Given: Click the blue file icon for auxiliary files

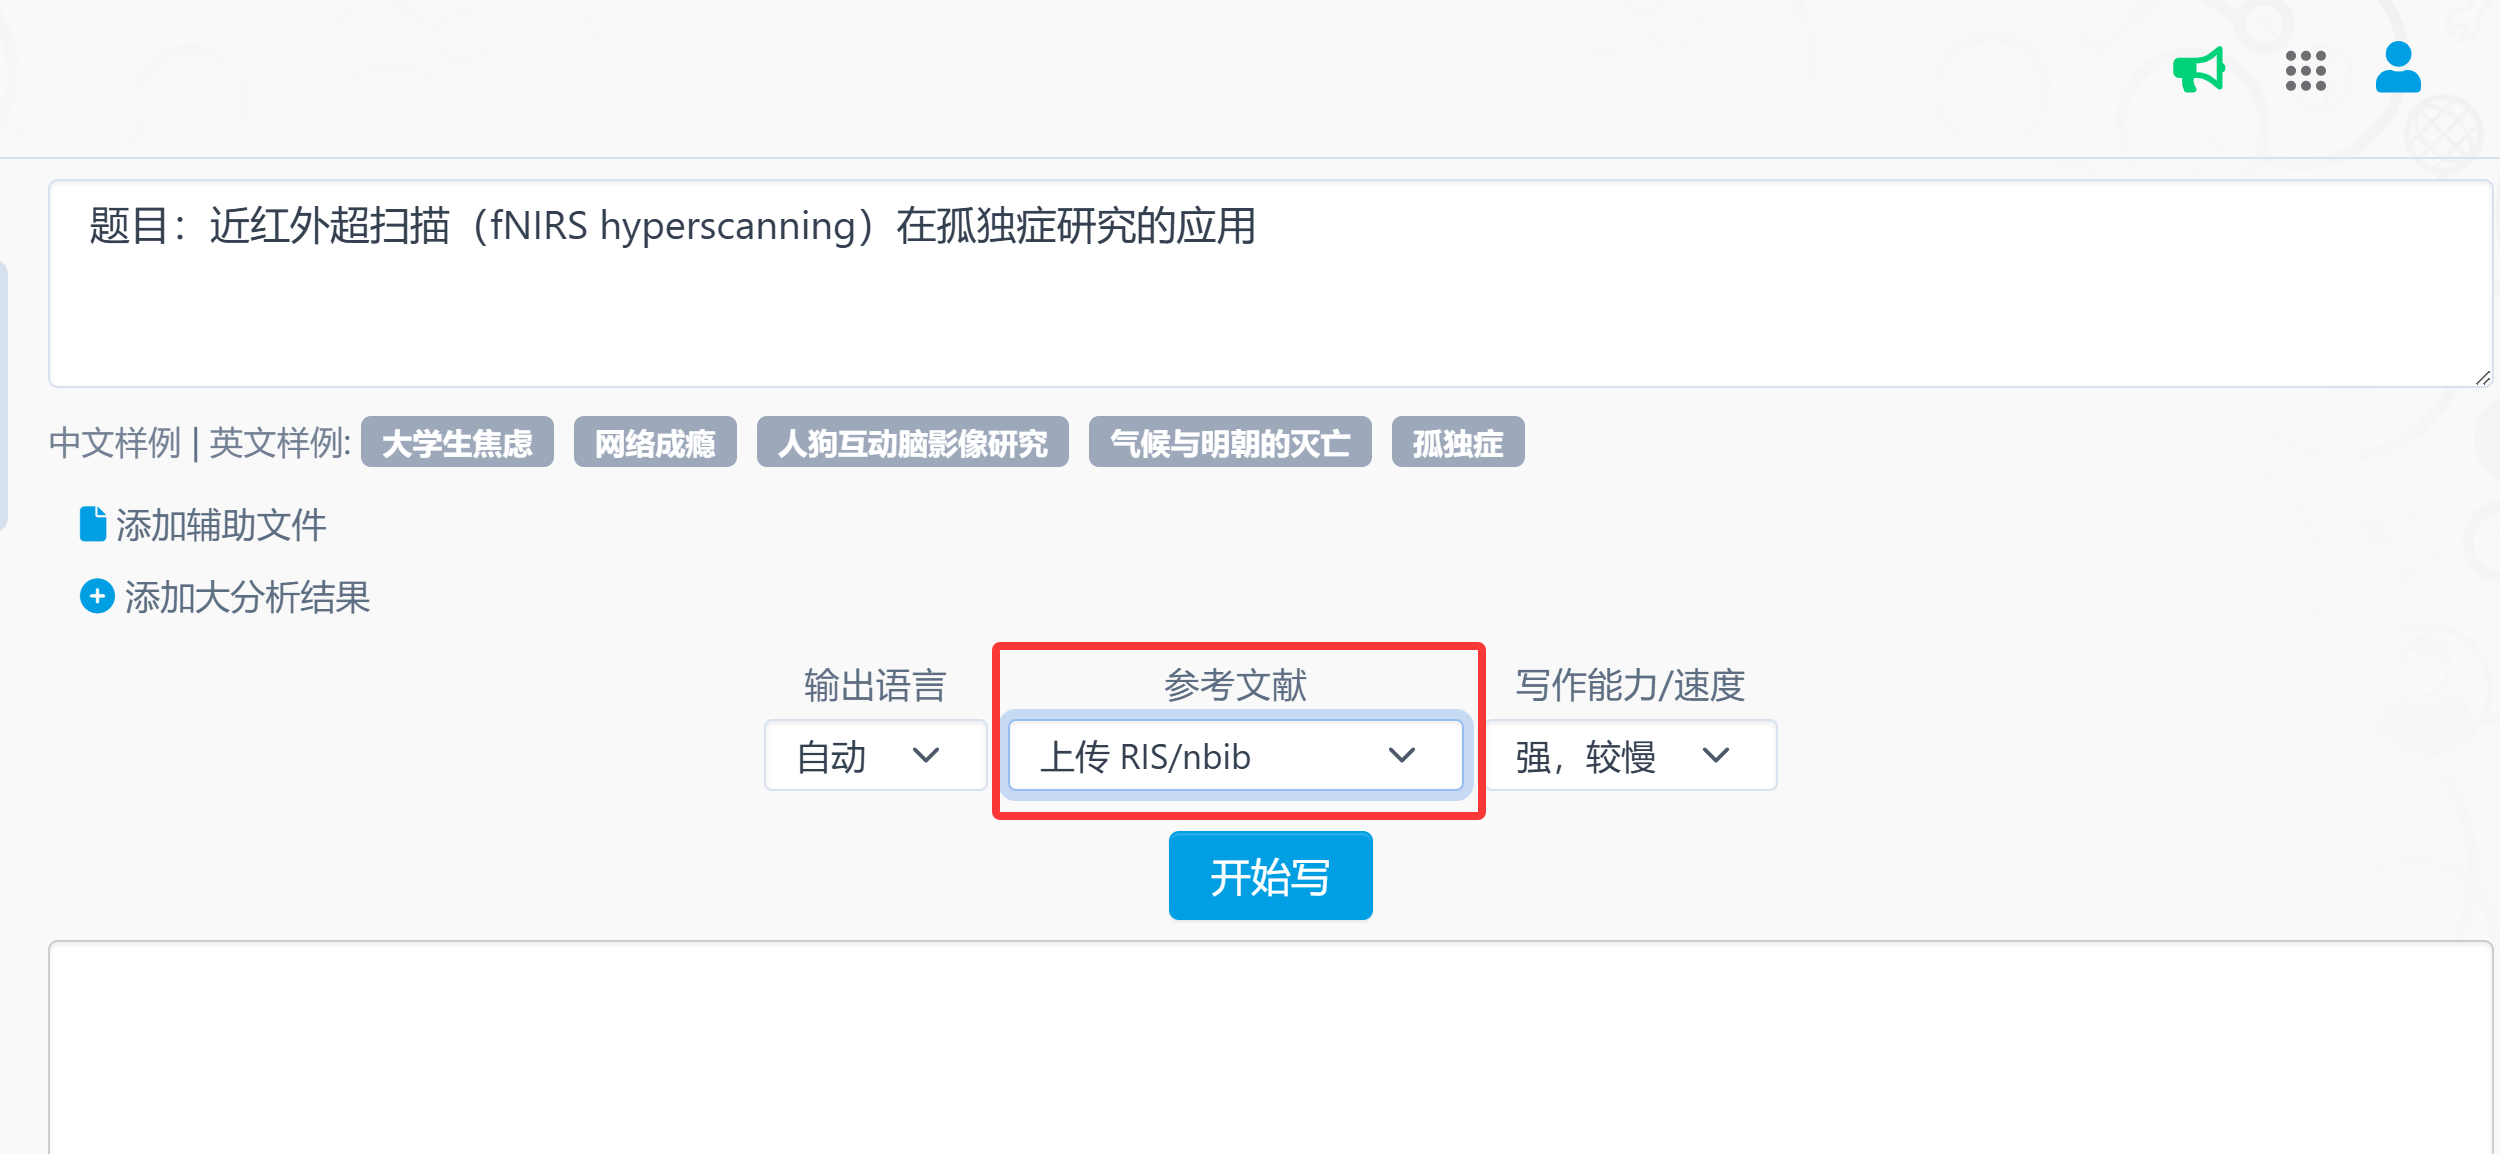Looking at the screenshot, I should pyautogui.click(x=93, y=524).
